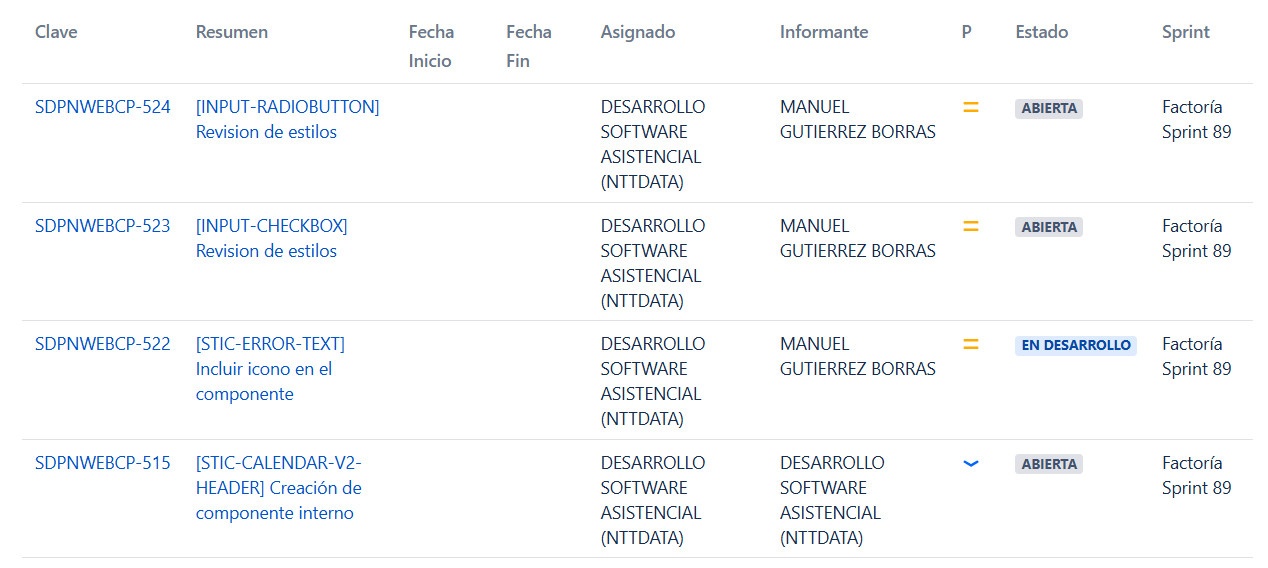Open issue key SDPNWEBCP-523
This screenshot has height=568, width=1268.
103,226
